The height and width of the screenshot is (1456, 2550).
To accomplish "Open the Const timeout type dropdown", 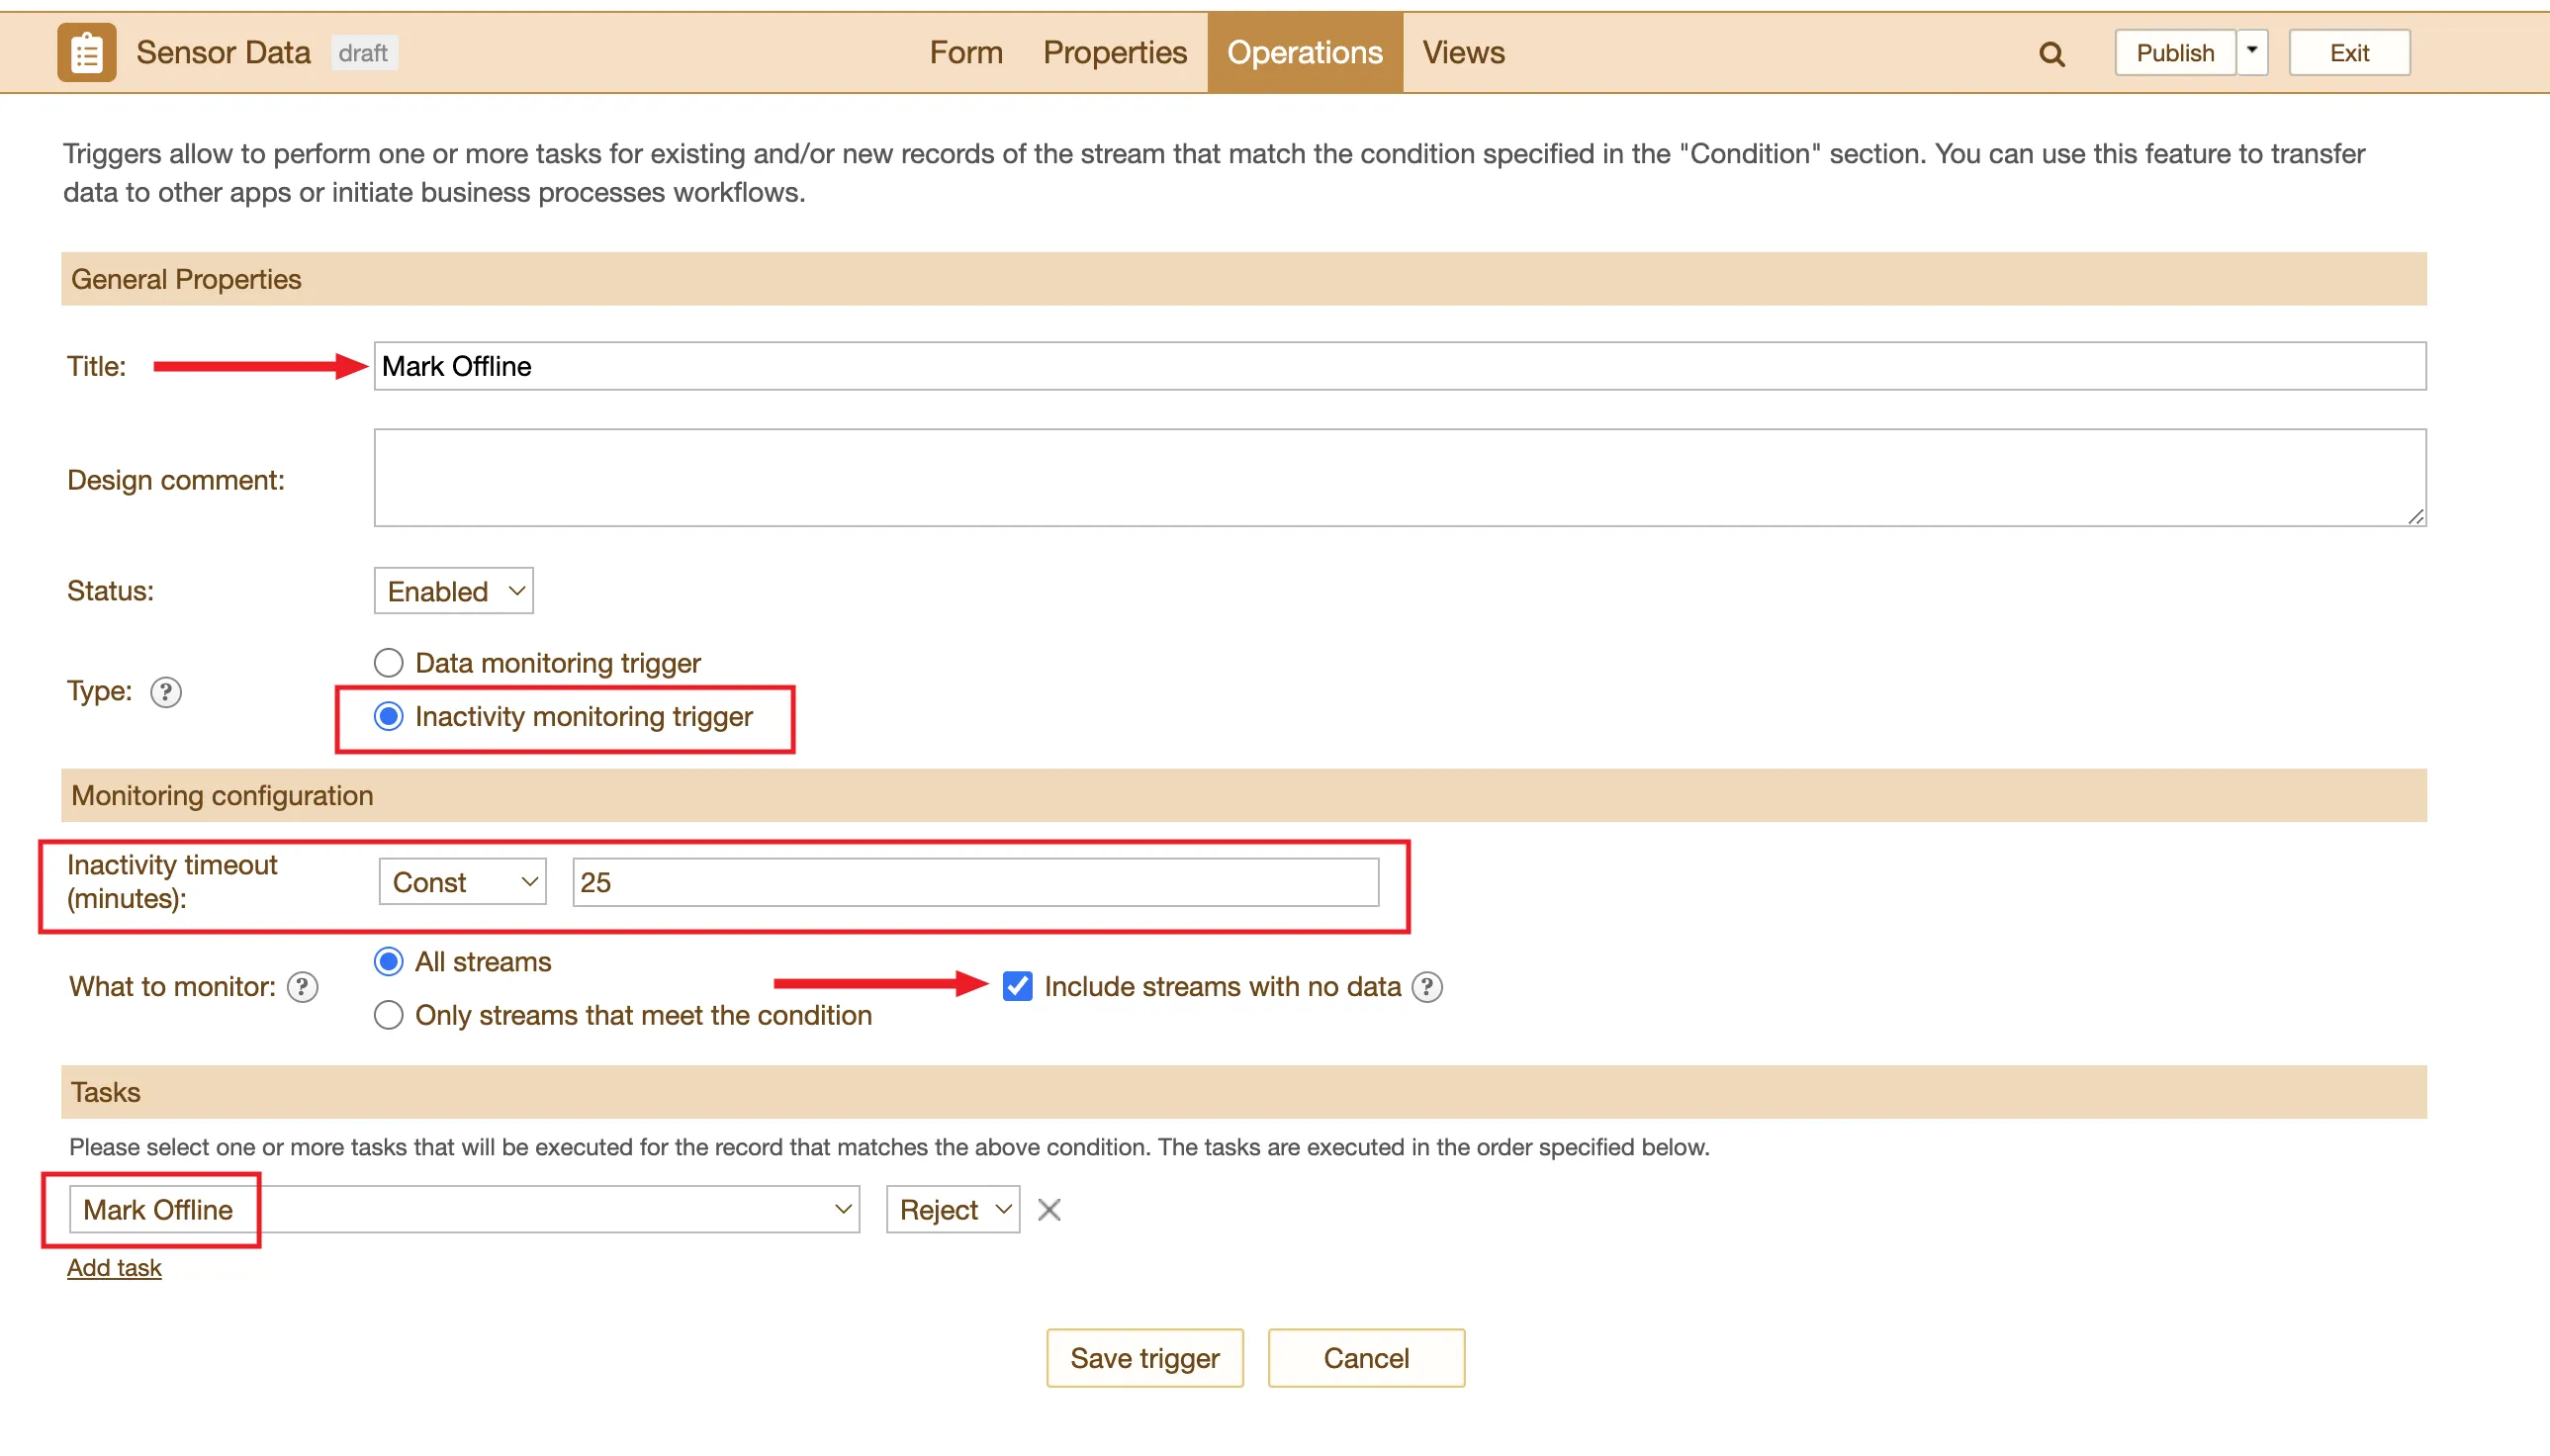I will (463, 882).
